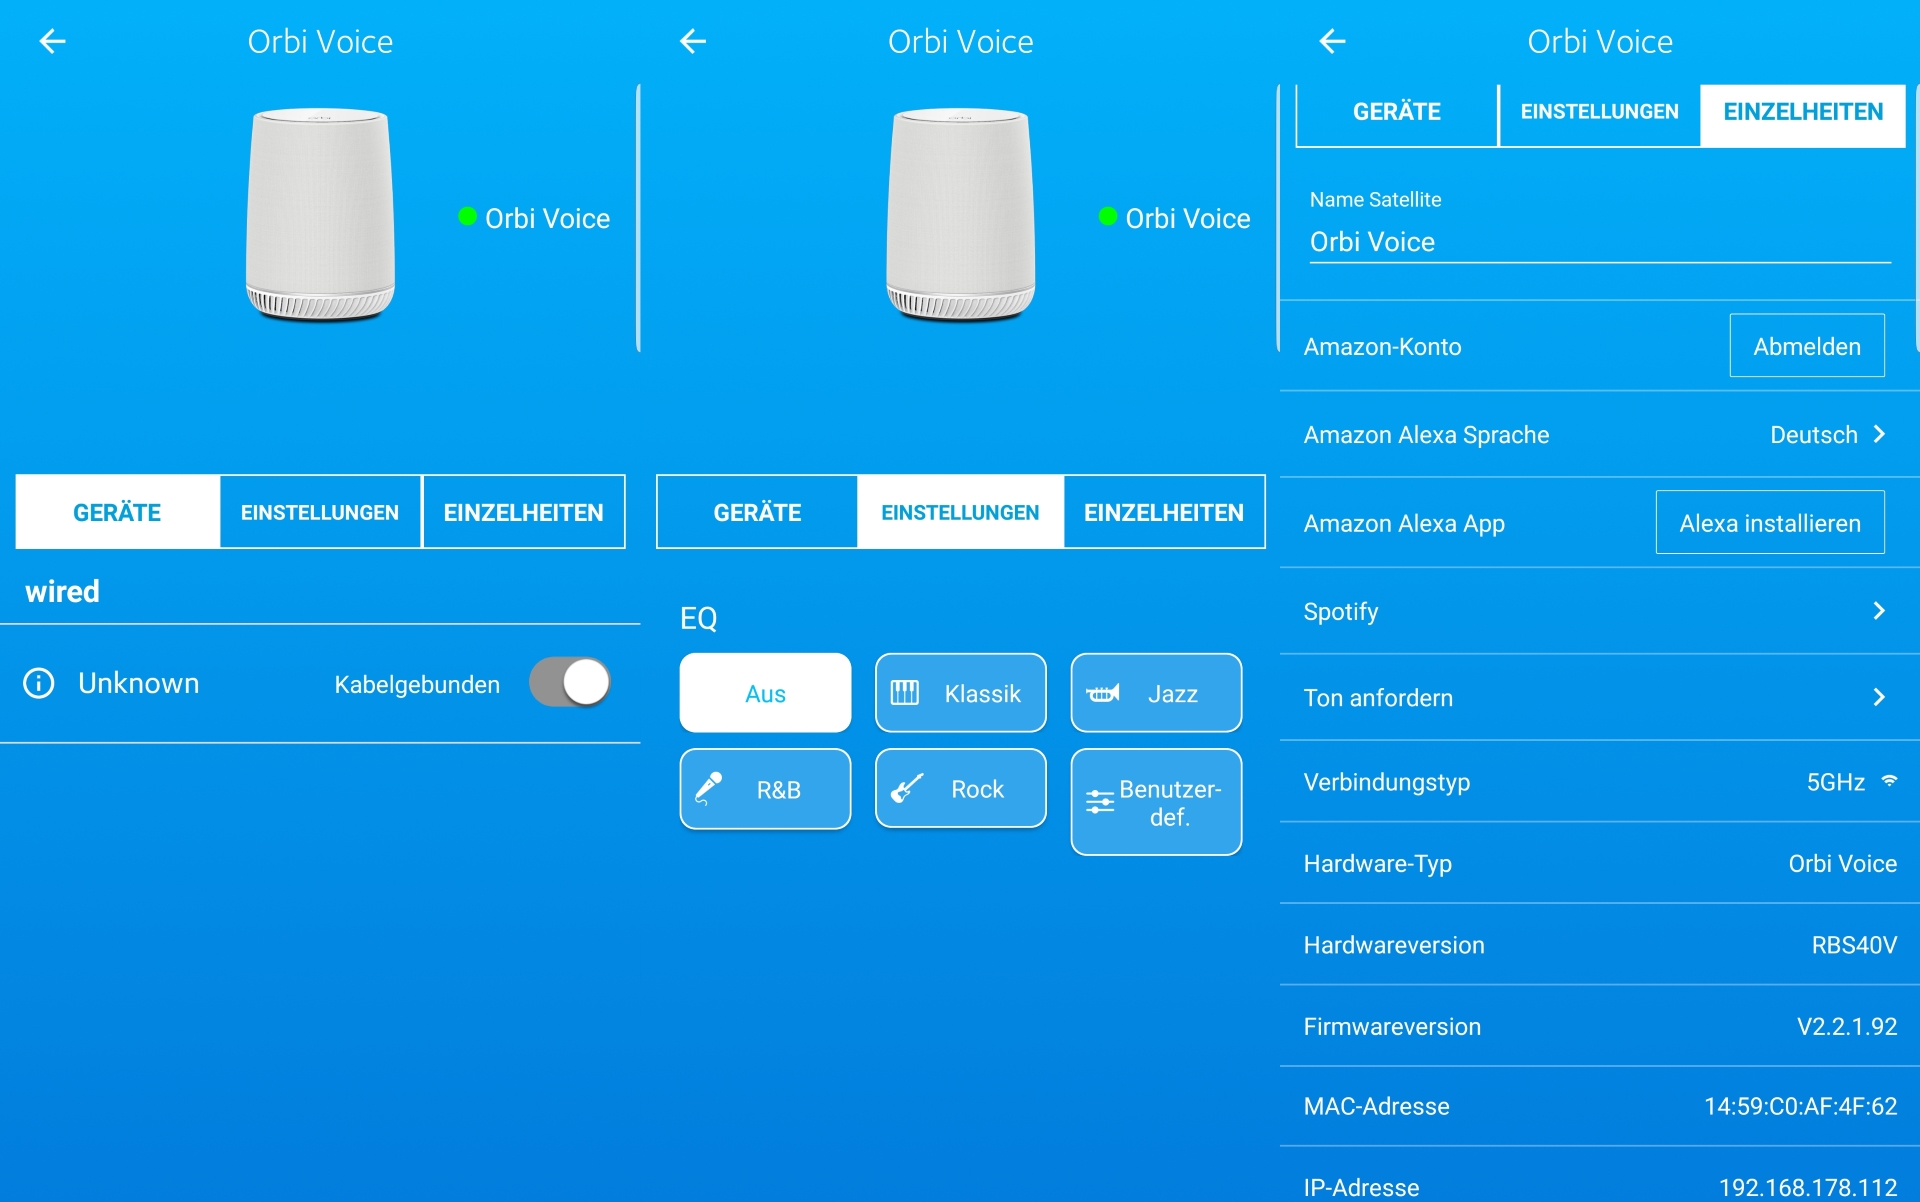This screenshot has width=1920, height=1202.
Task: Click Orbi Voice title in right panel header
Action: point(1600,41)
